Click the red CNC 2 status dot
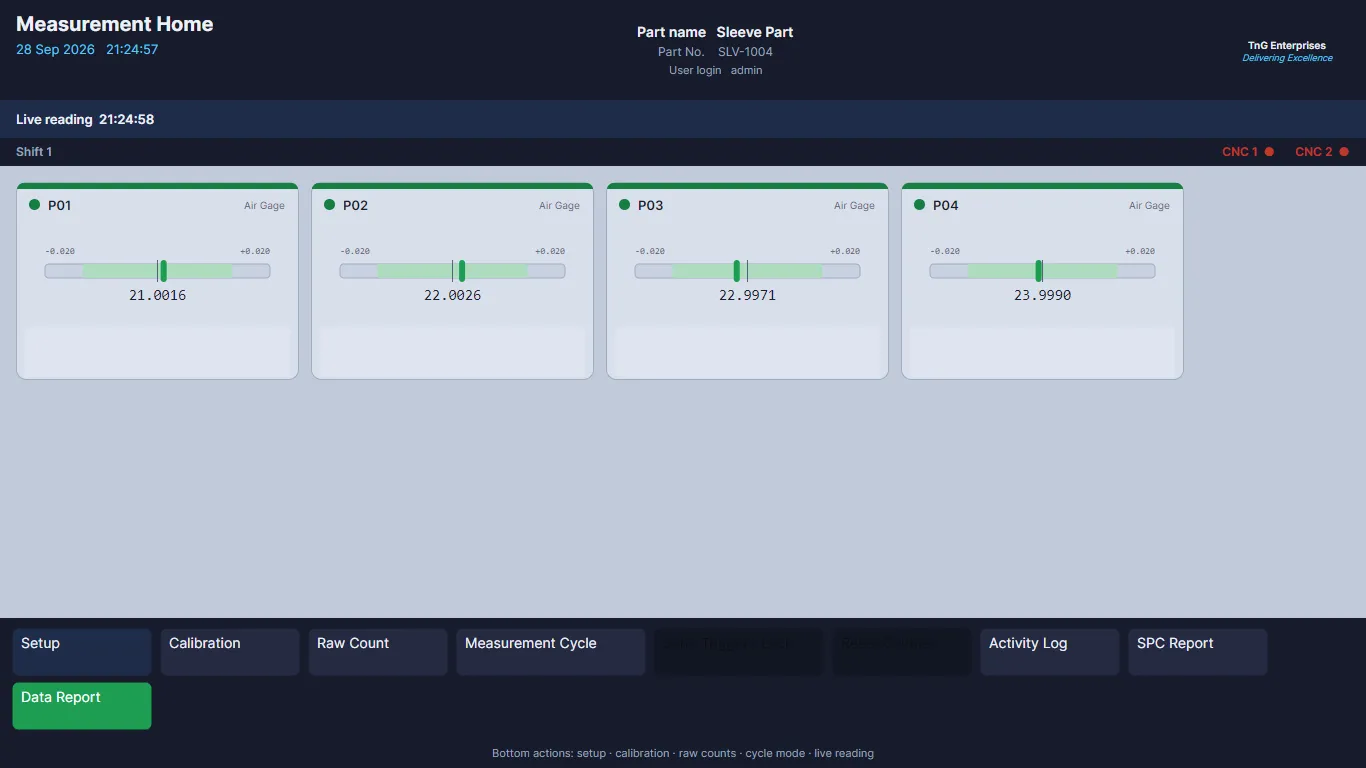 (1344, 152)
